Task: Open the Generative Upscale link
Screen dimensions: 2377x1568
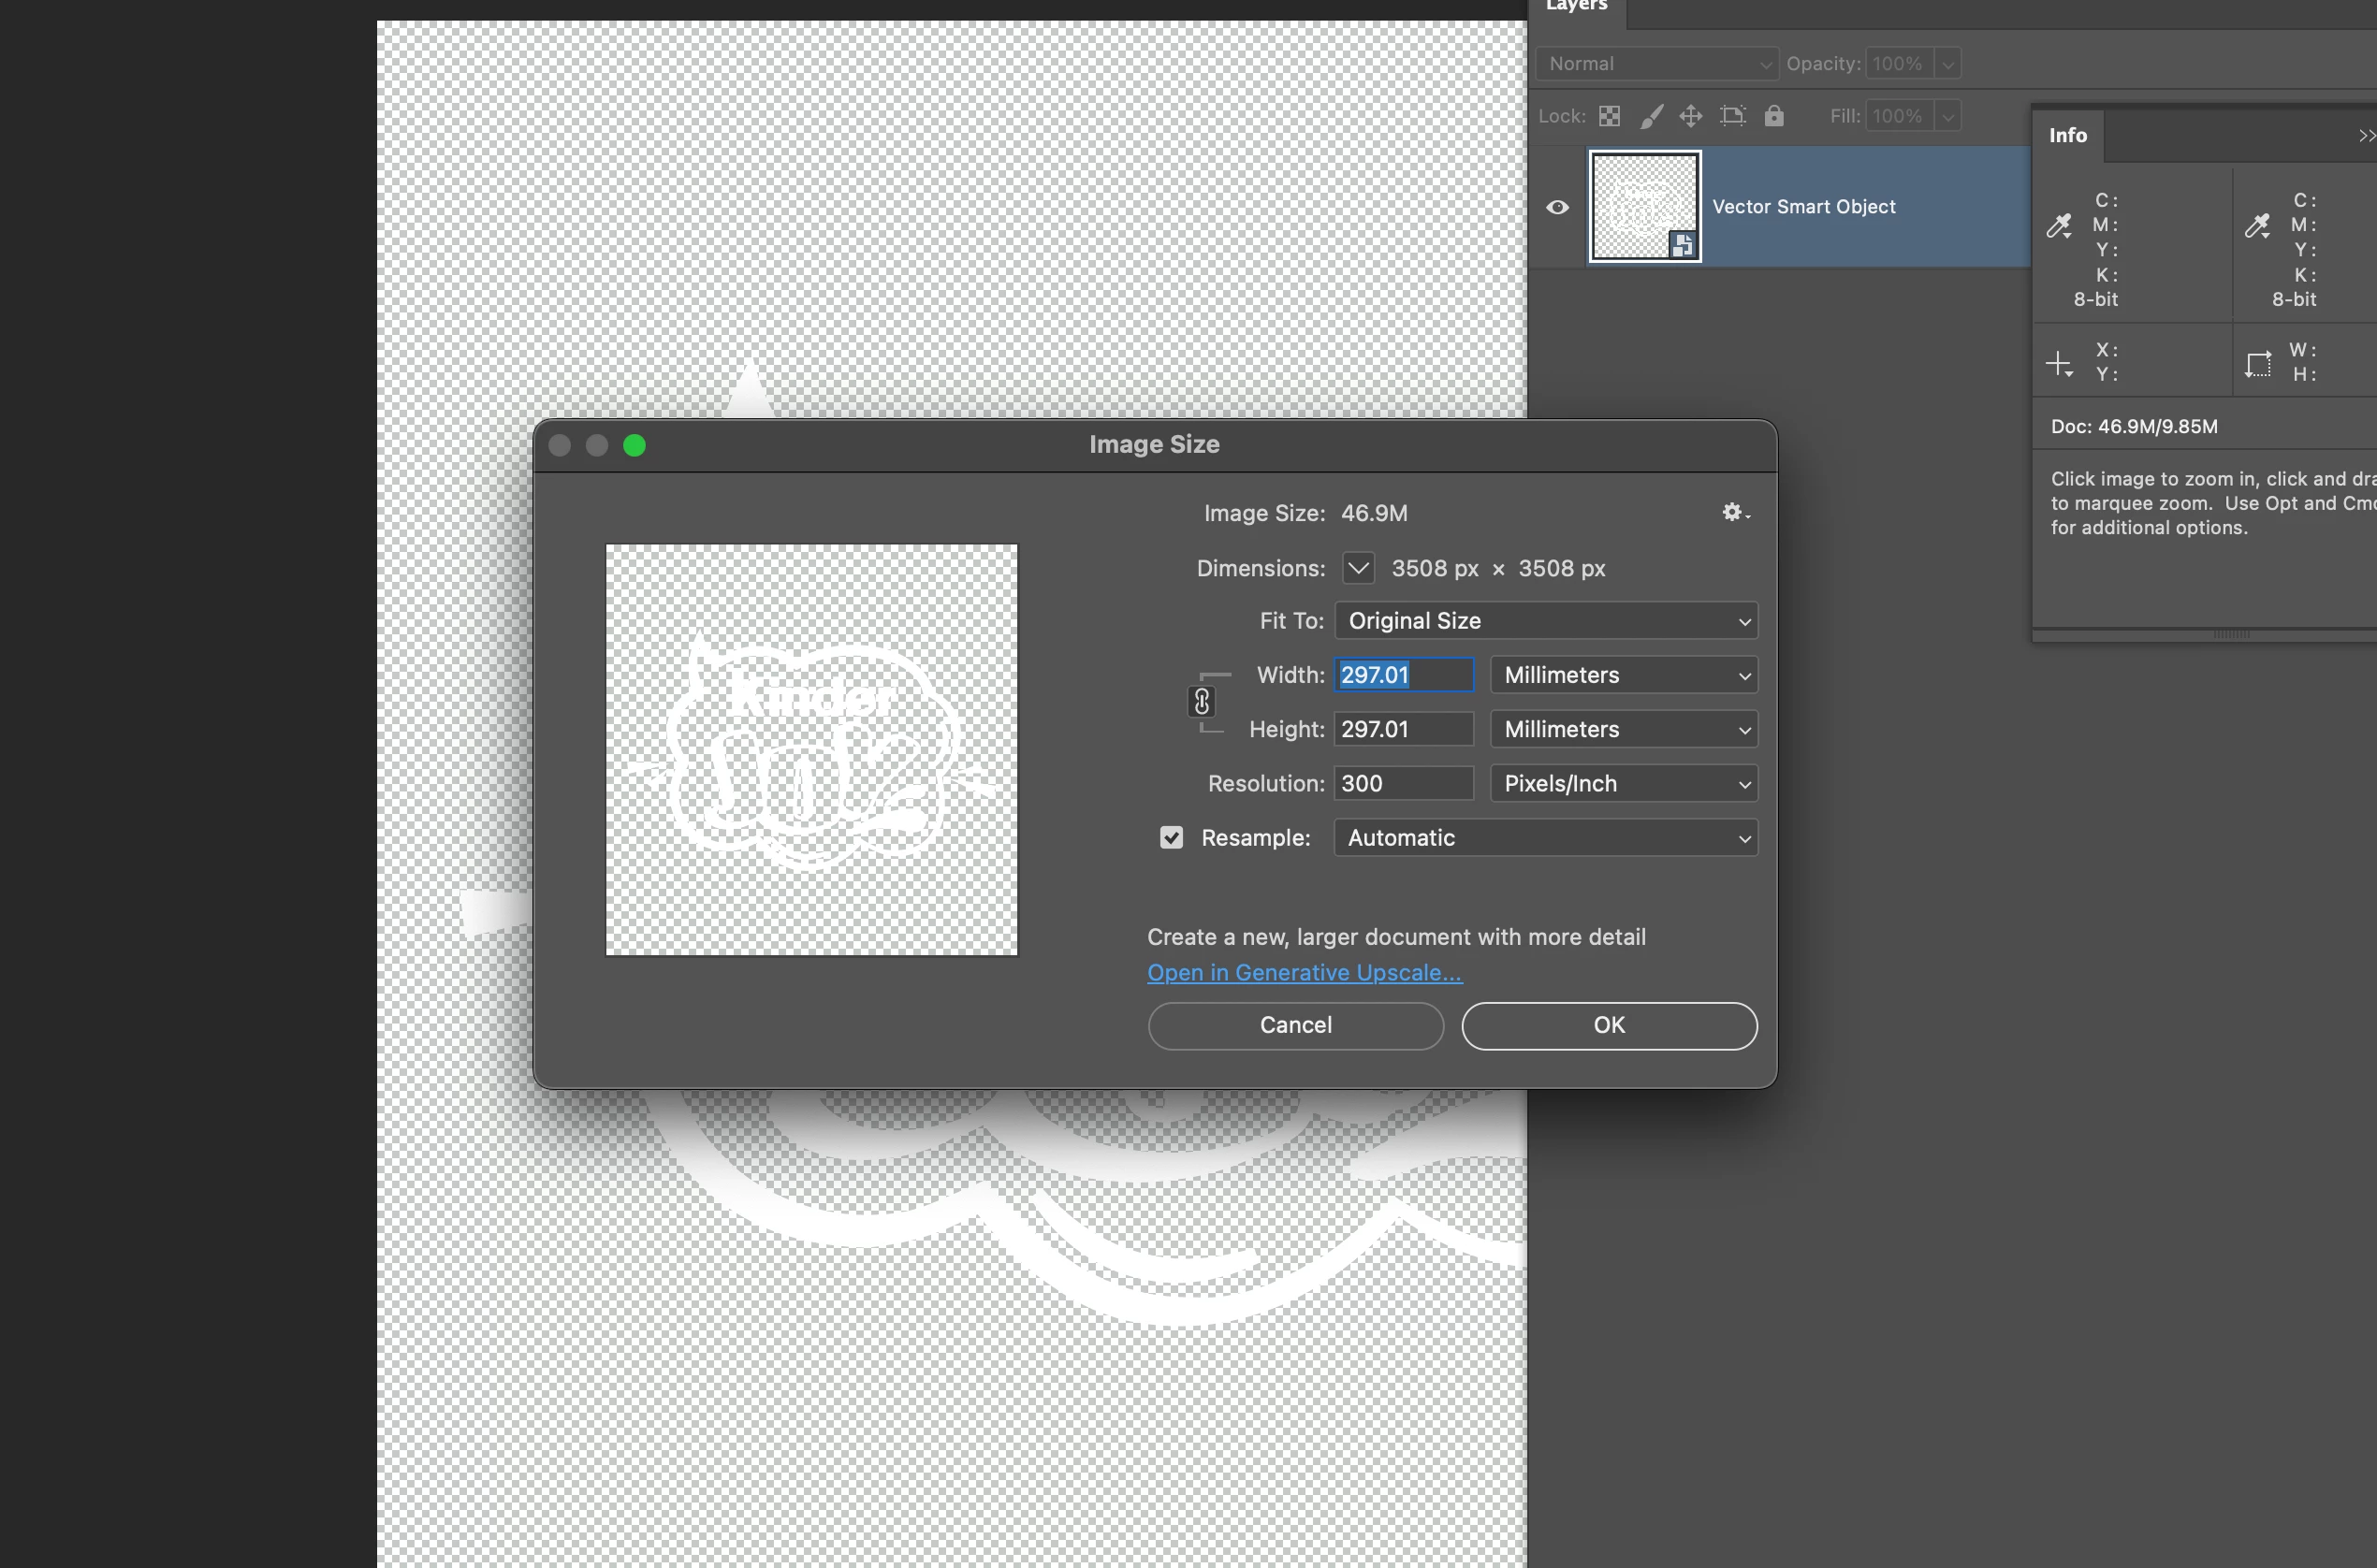Action: 1304,973
